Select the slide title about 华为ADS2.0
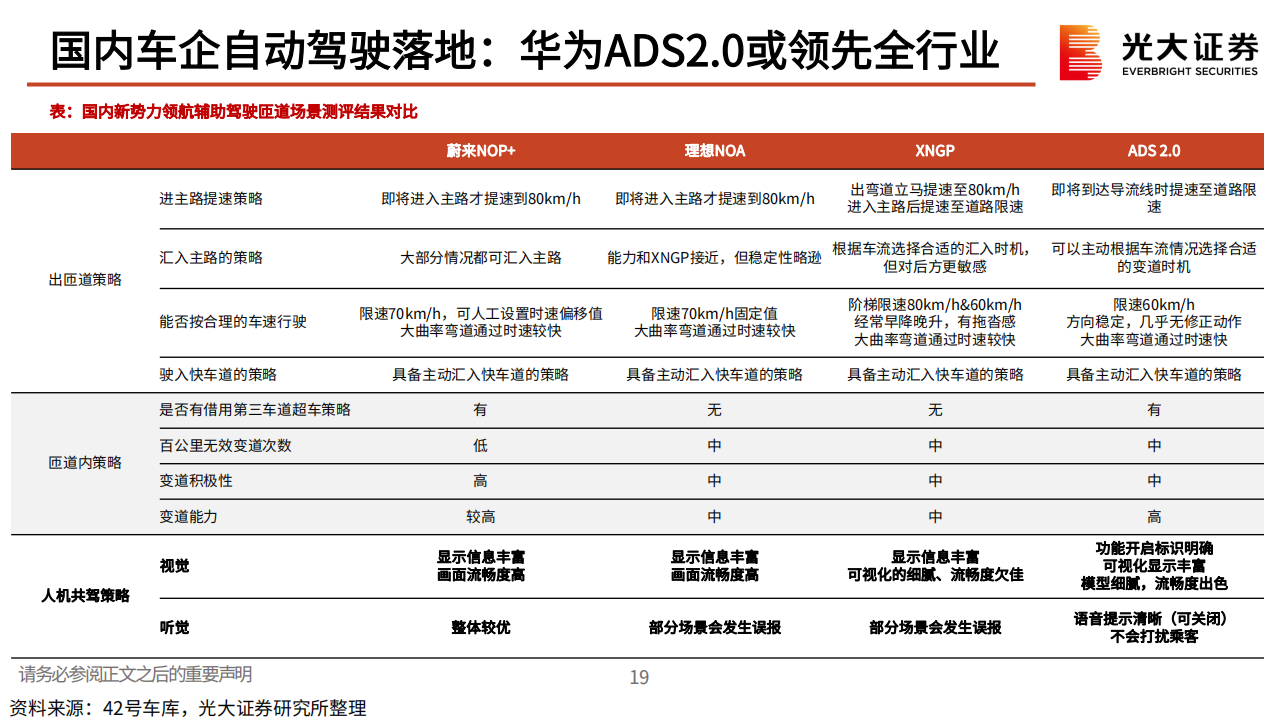The height and width of the screenshot is (720, 1280). (526, 49)
